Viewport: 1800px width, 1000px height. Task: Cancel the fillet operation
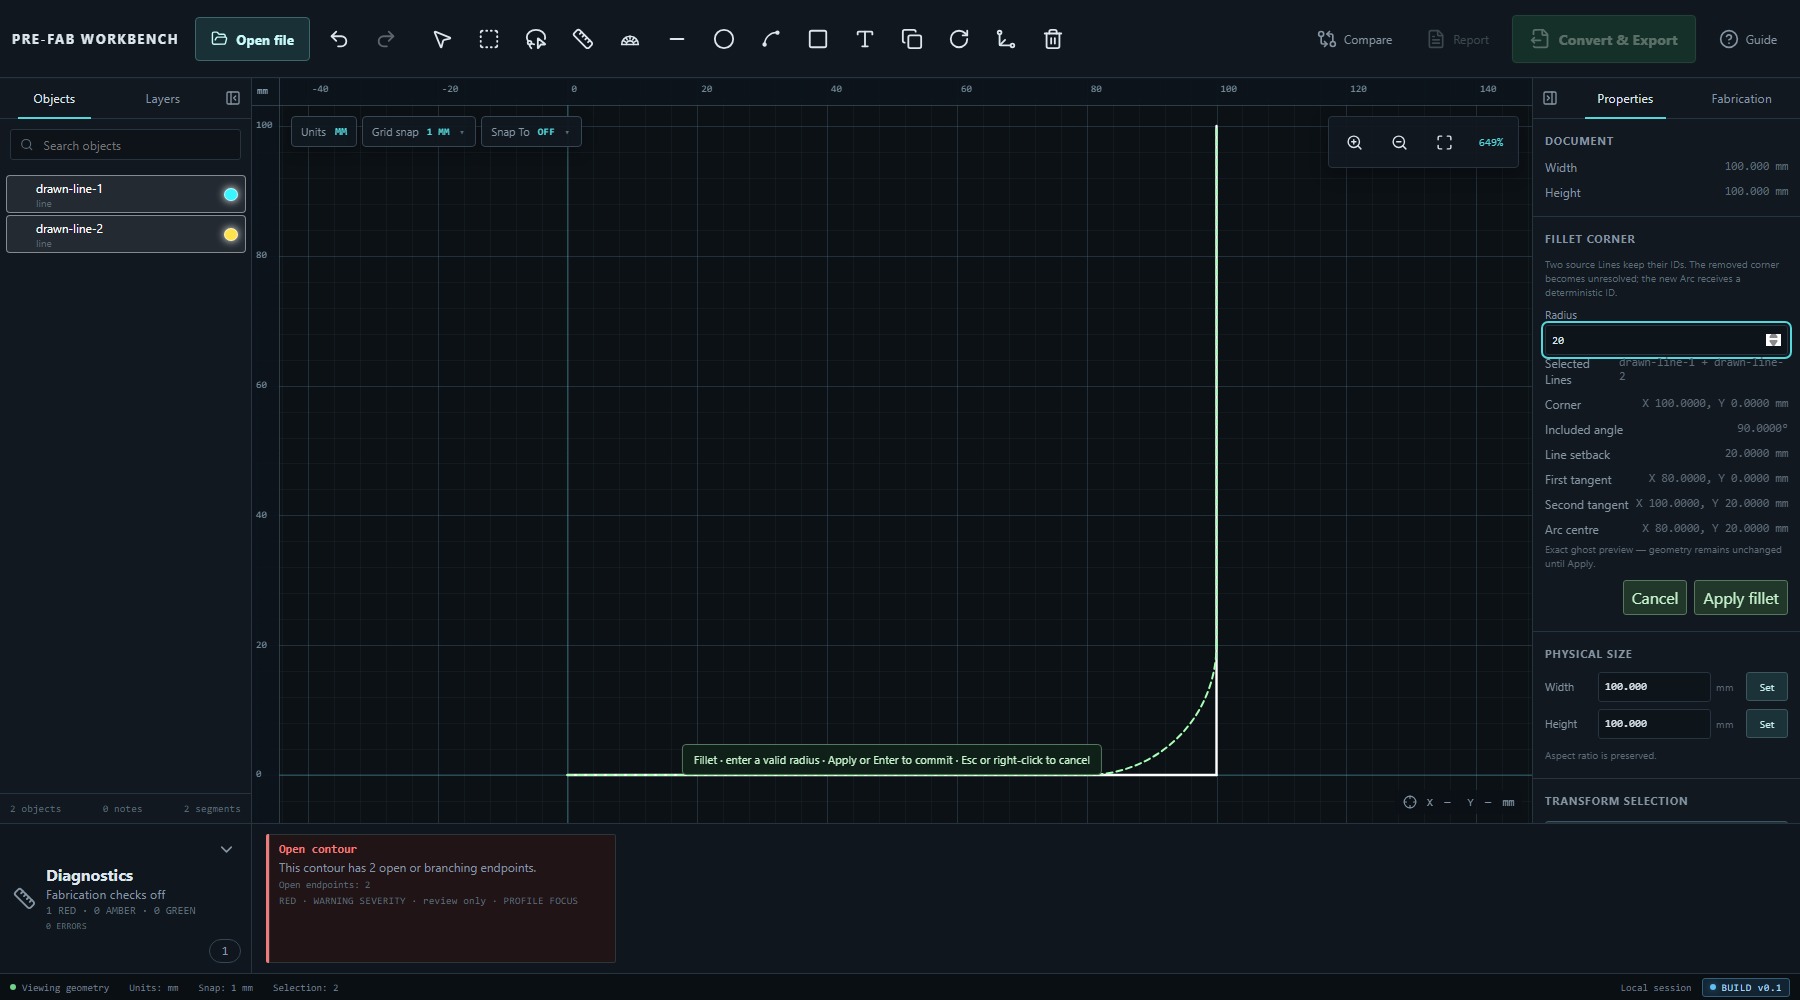(x=1654, y=598)
